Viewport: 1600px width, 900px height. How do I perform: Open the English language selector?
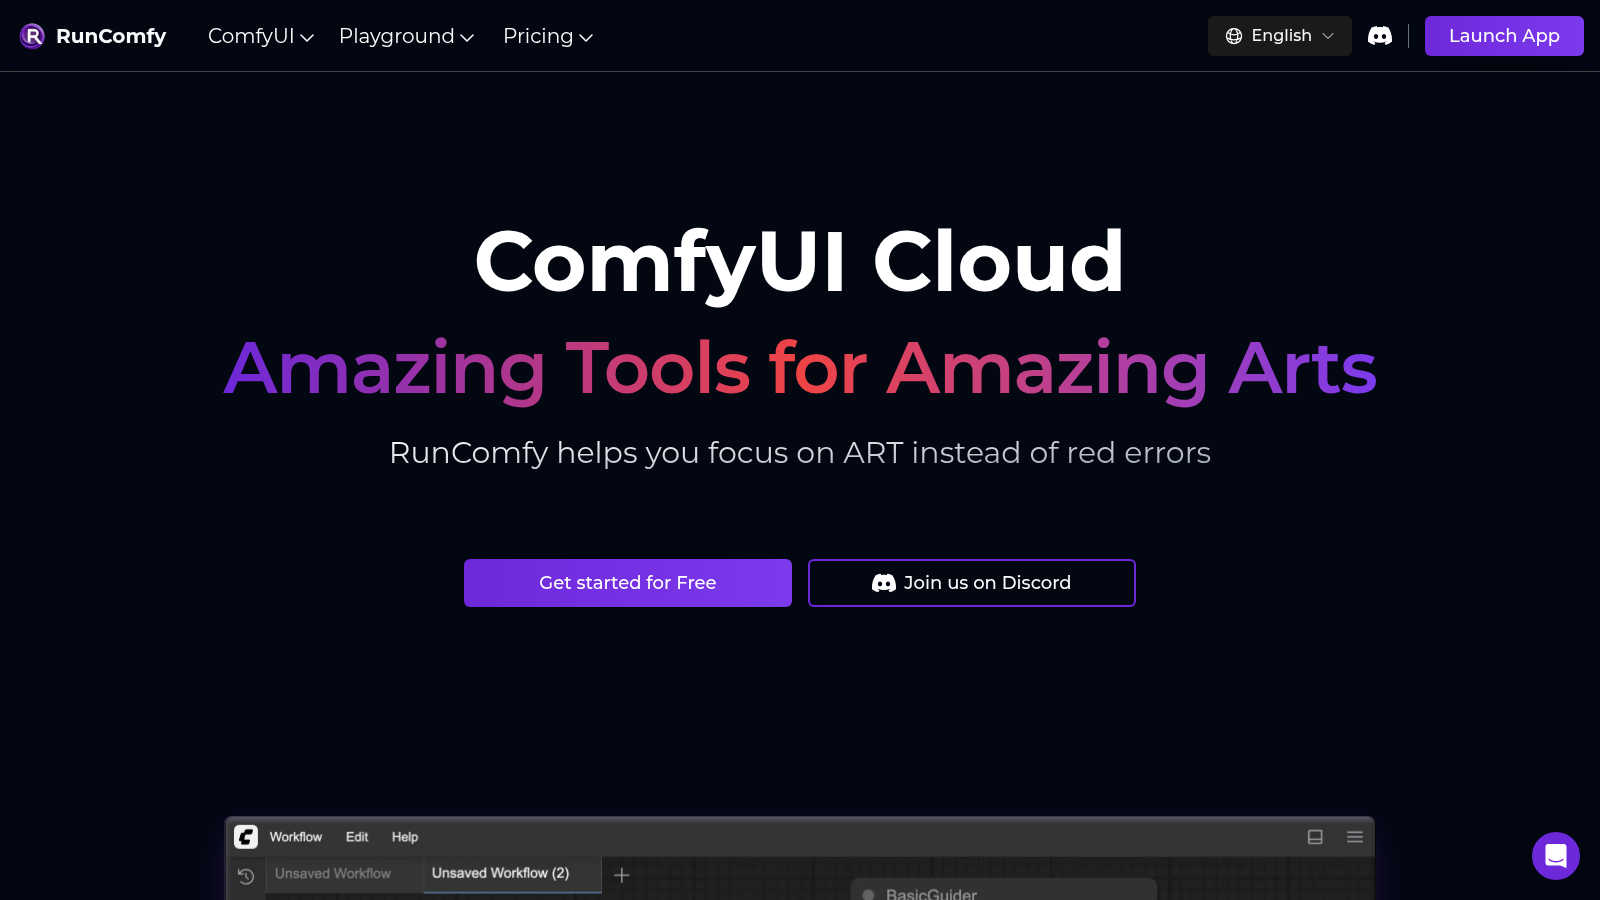pyautogui.click(x=1280, y=36)
